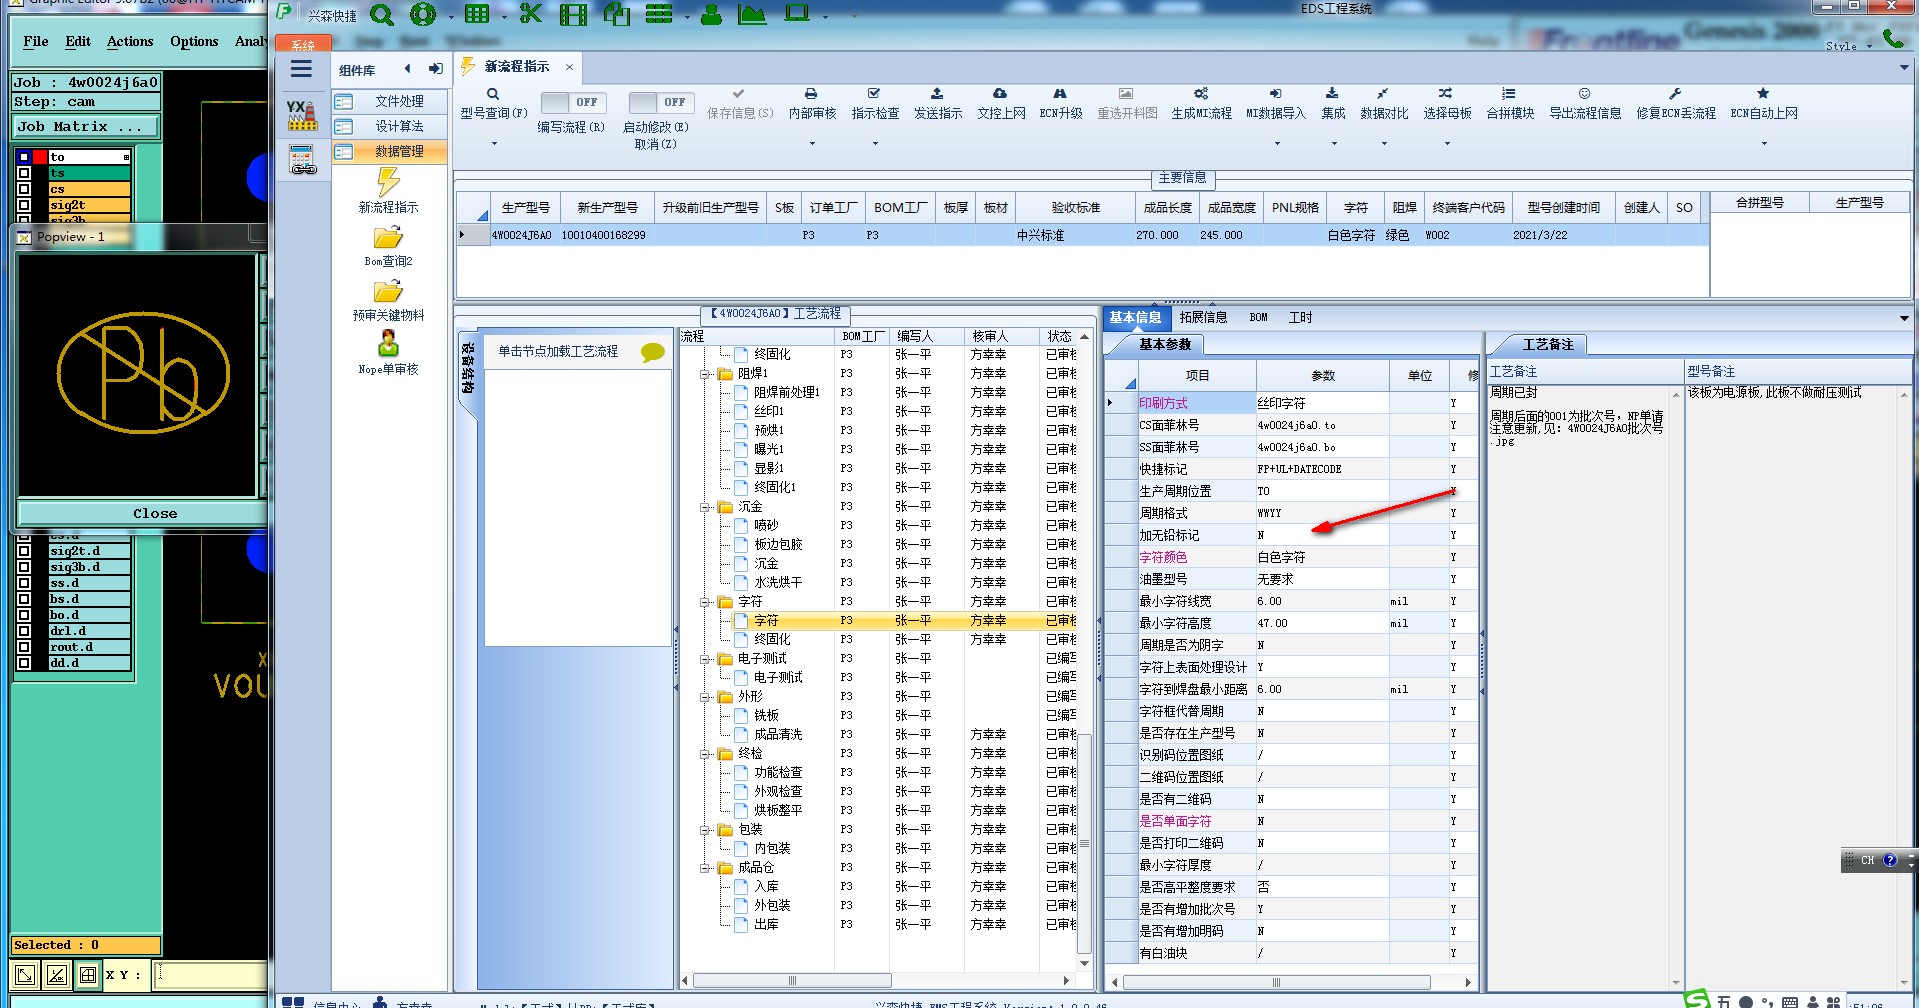Open Options menu in Graphic Editor
Screen dimensions: 1919x1008
[x=194, y=41]
